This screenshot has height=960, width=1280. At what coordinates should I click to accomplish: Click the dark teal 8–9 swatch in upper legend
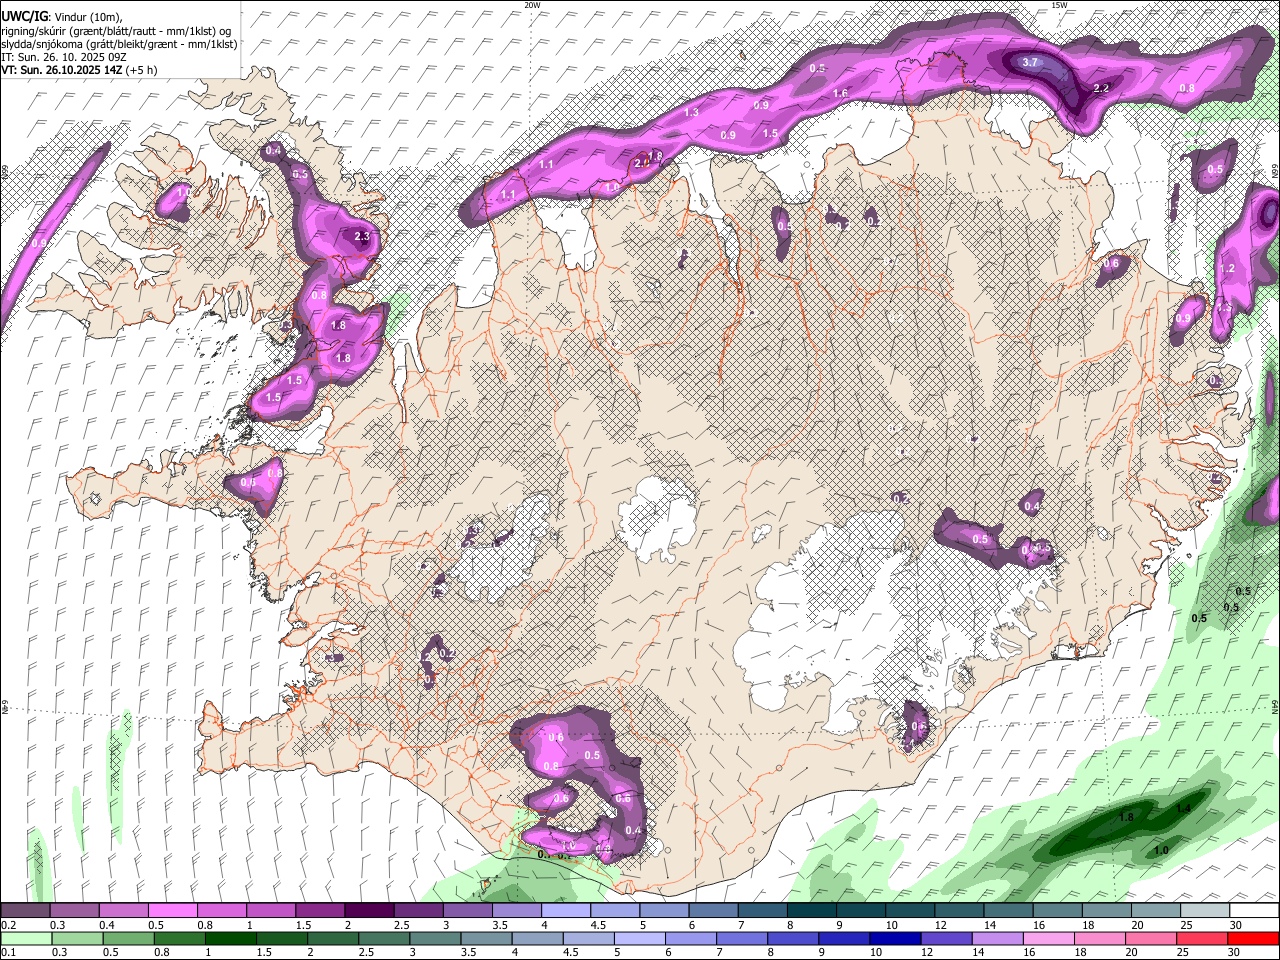coord(811,910)
